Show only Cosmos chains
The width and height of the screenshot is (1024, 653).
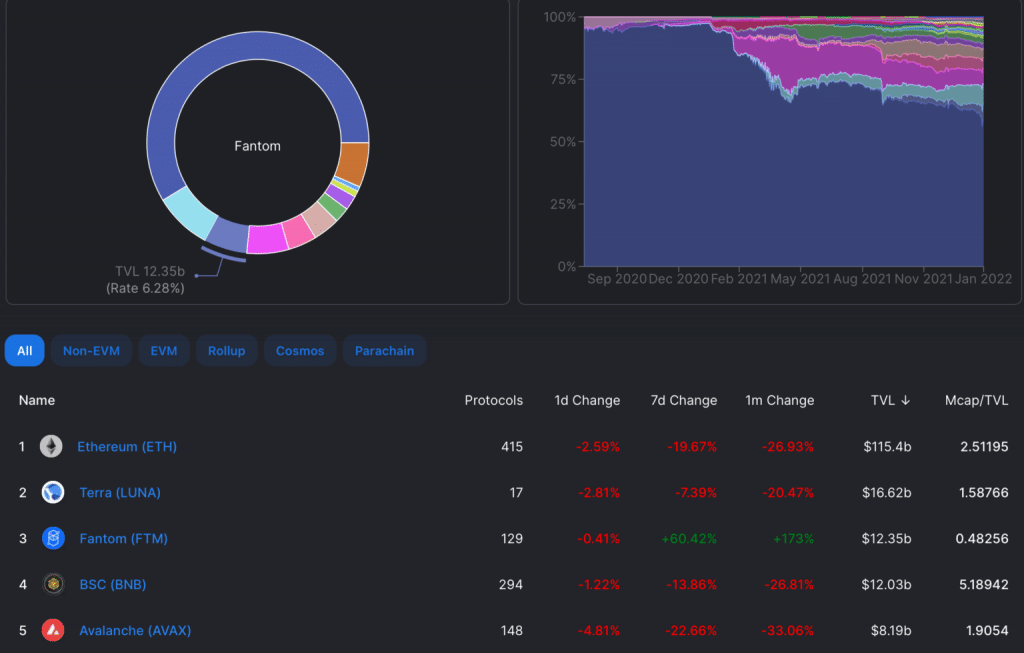click(300, 351)
